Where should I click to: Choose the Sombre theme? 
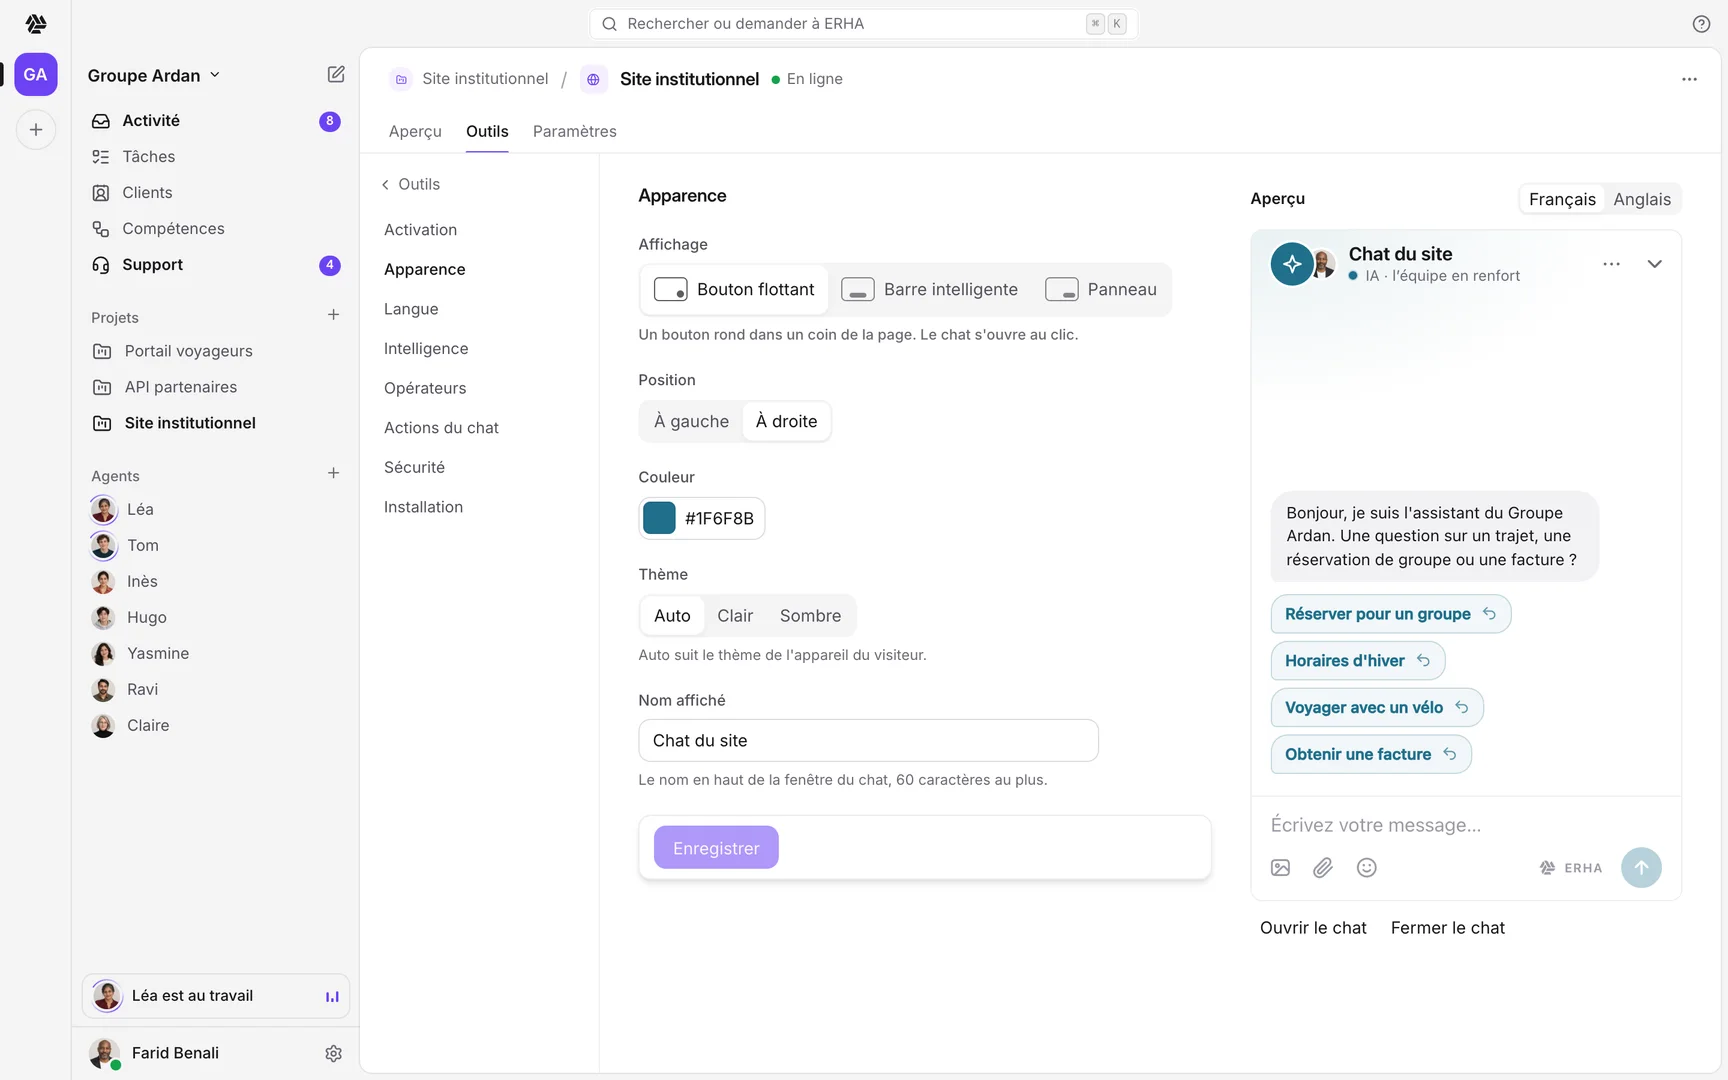click(x=811, y=616)
